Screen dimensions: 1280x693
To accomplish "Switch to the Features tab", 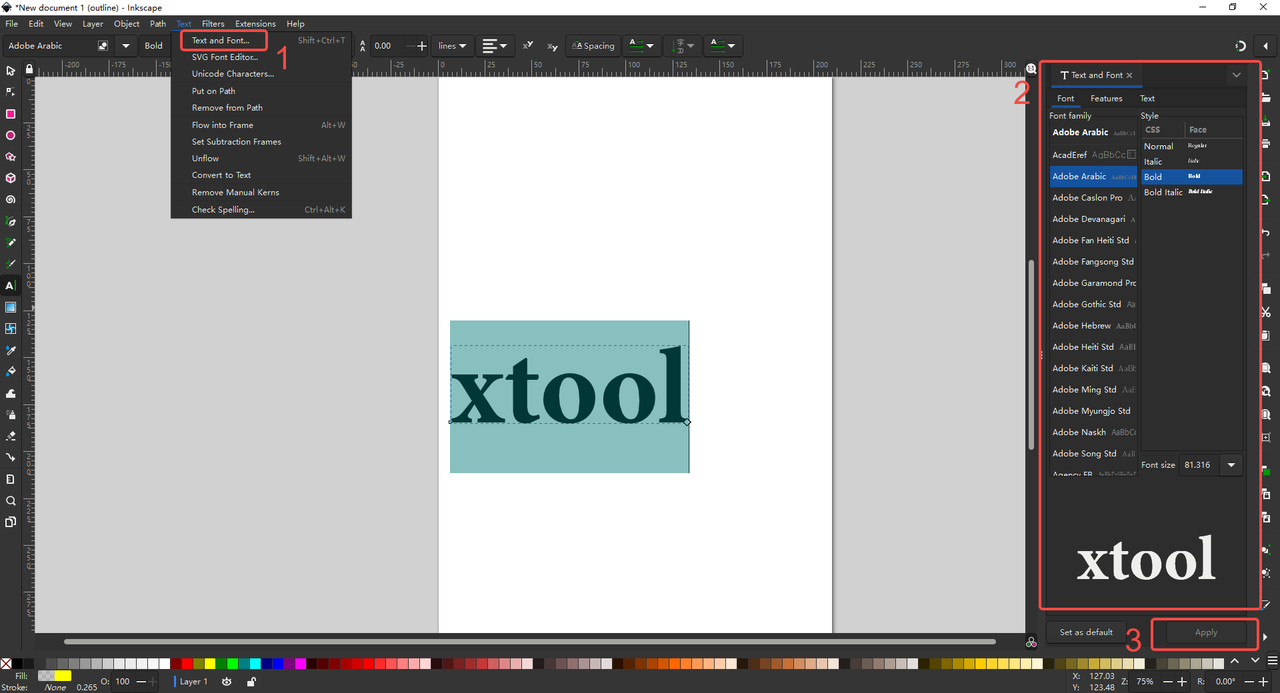I will [x=1106, y=98].
